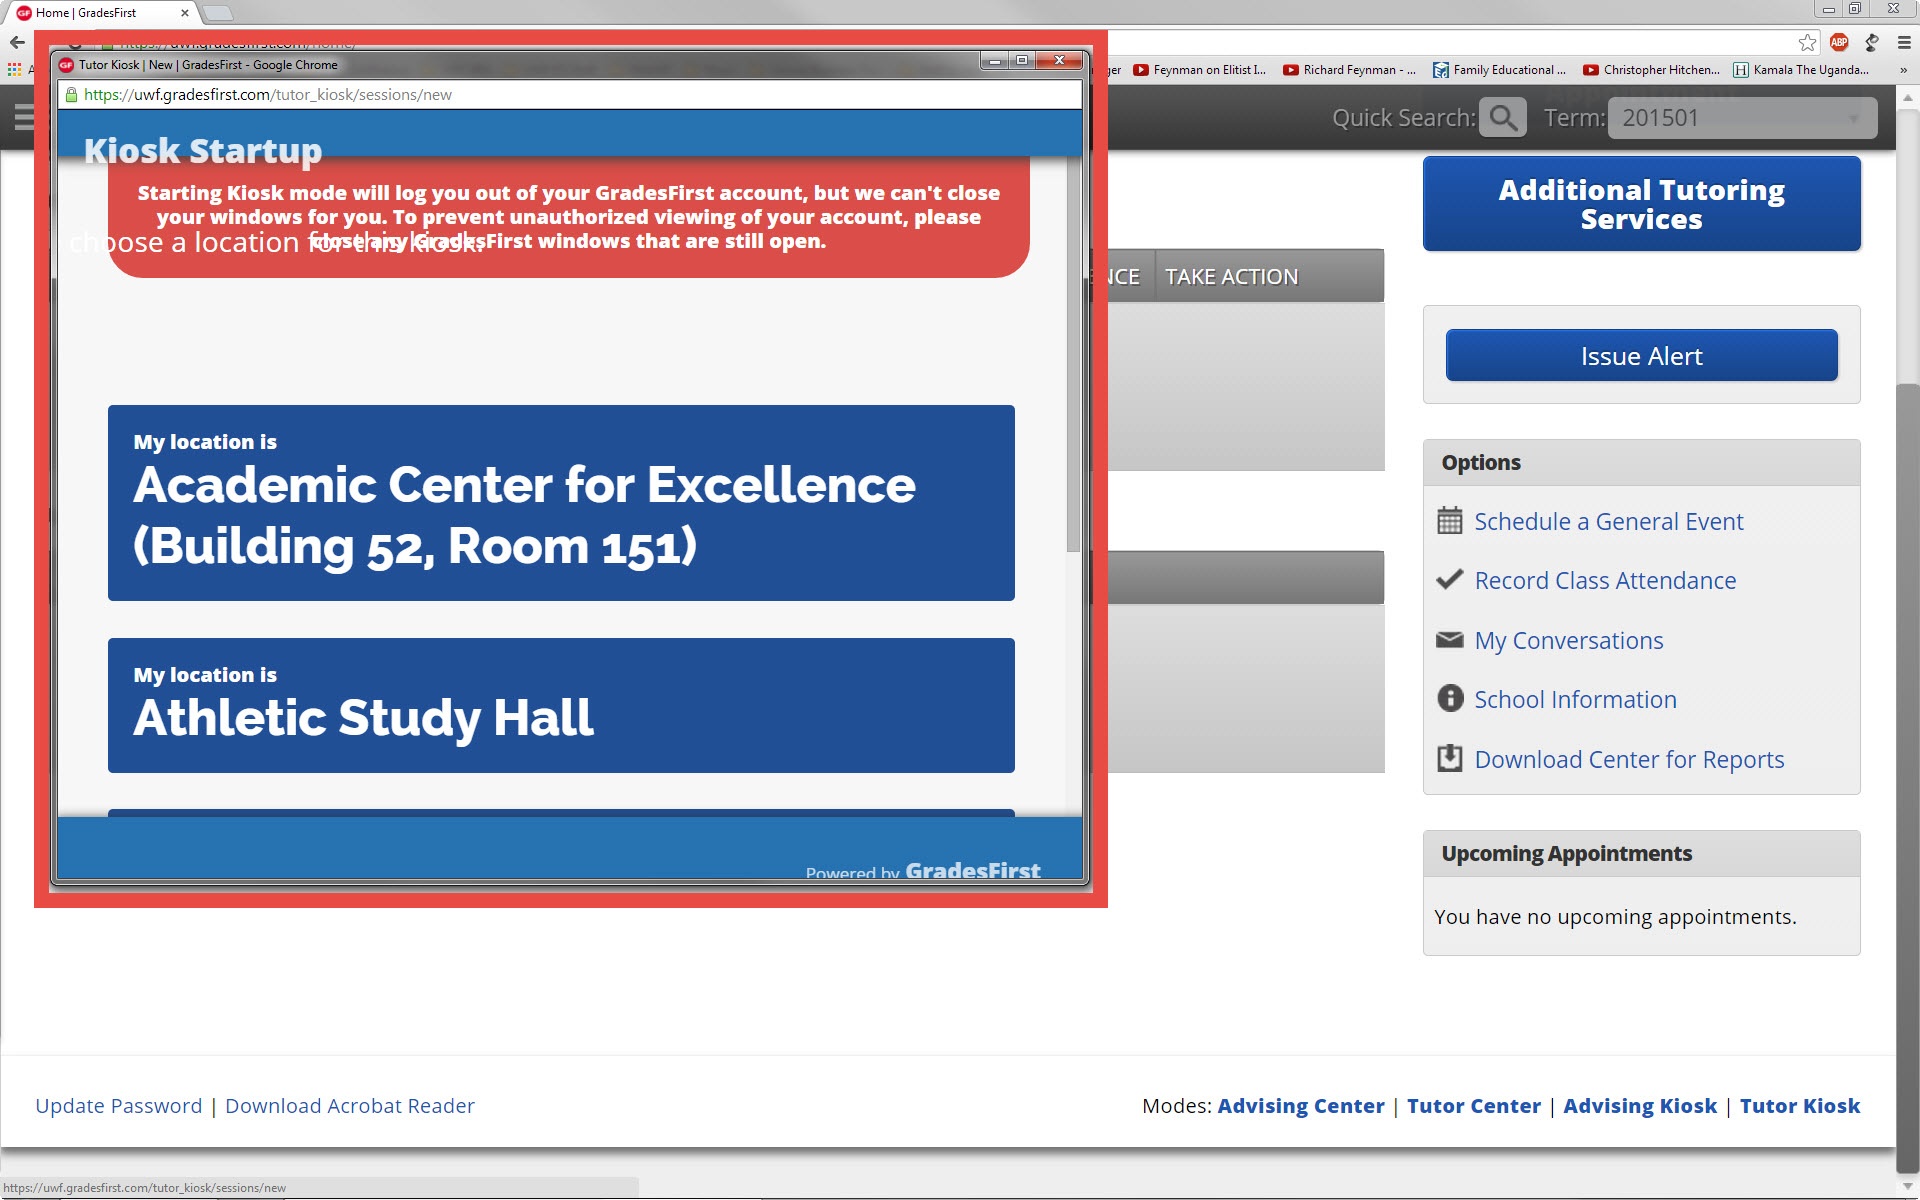Click the Quick Search magnifier icon
This screenshot has height=1200, width=1920.
point(1503,118)
